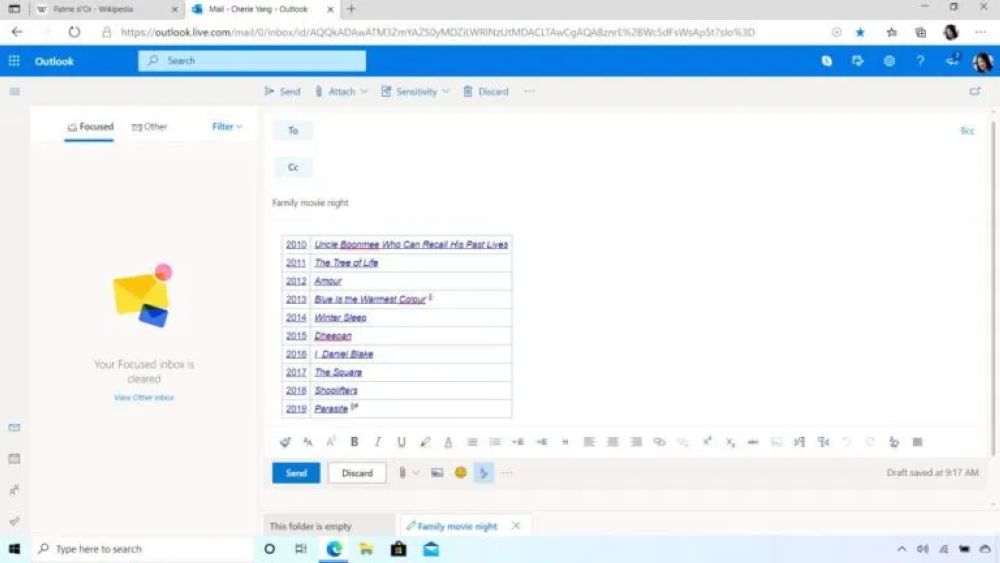Select the Family movie night draft tab
The width and height of the screenshot is (1000, 563).
pyautogui.click(x=457, y=526)
